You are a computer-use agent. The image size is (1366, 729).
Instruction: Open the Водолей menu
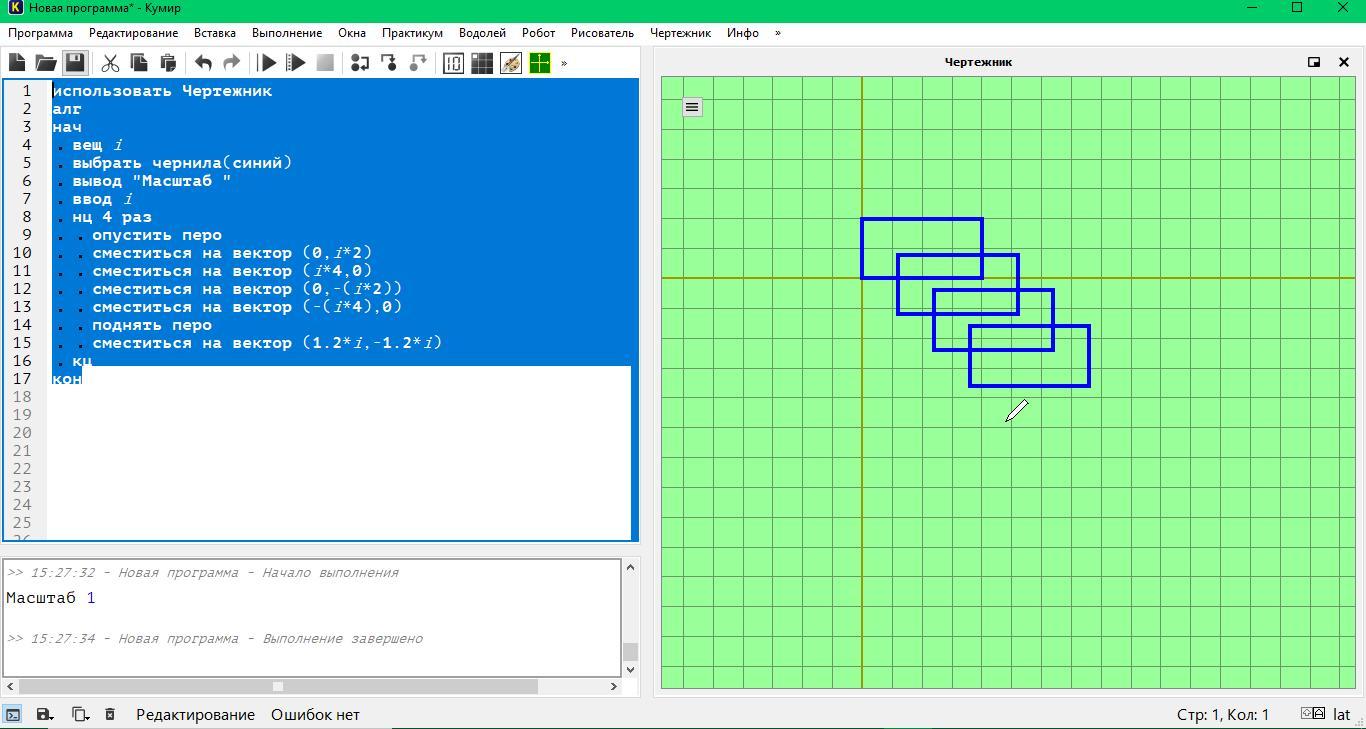pyautogui.click(x=482, y=33)
